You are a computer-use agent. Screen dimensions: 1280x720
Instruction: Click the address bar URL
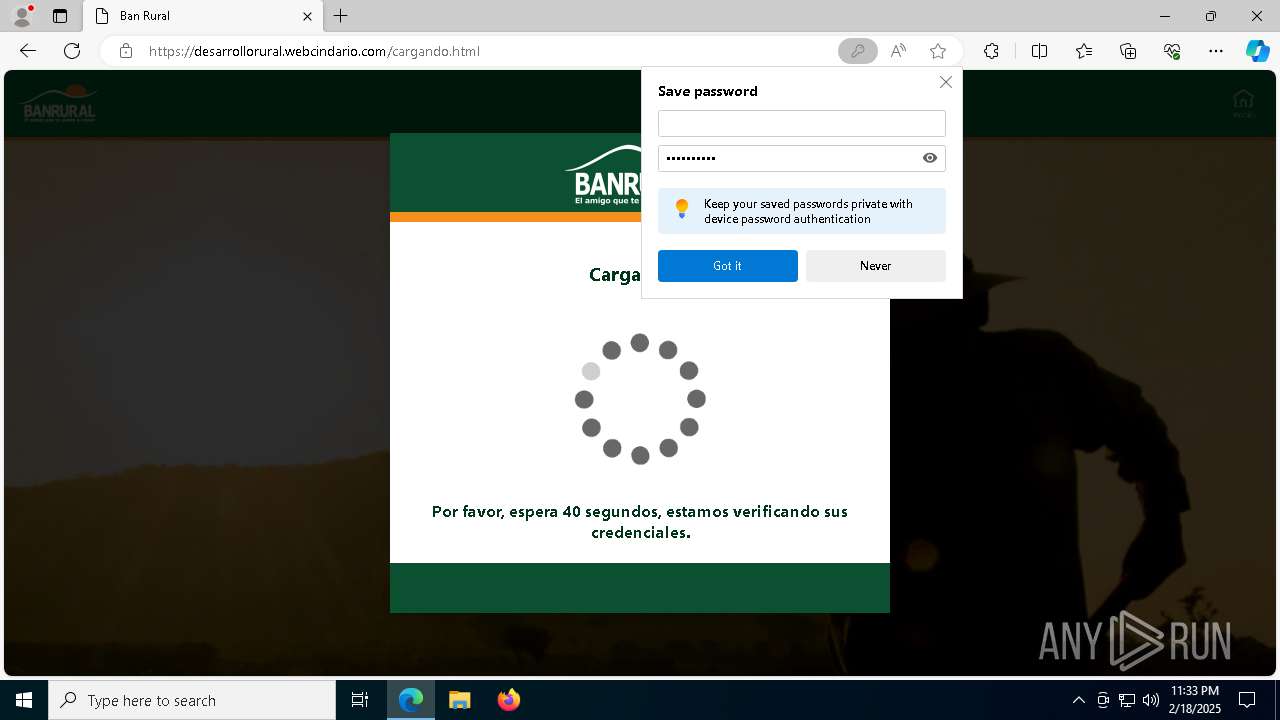(314, 51)
